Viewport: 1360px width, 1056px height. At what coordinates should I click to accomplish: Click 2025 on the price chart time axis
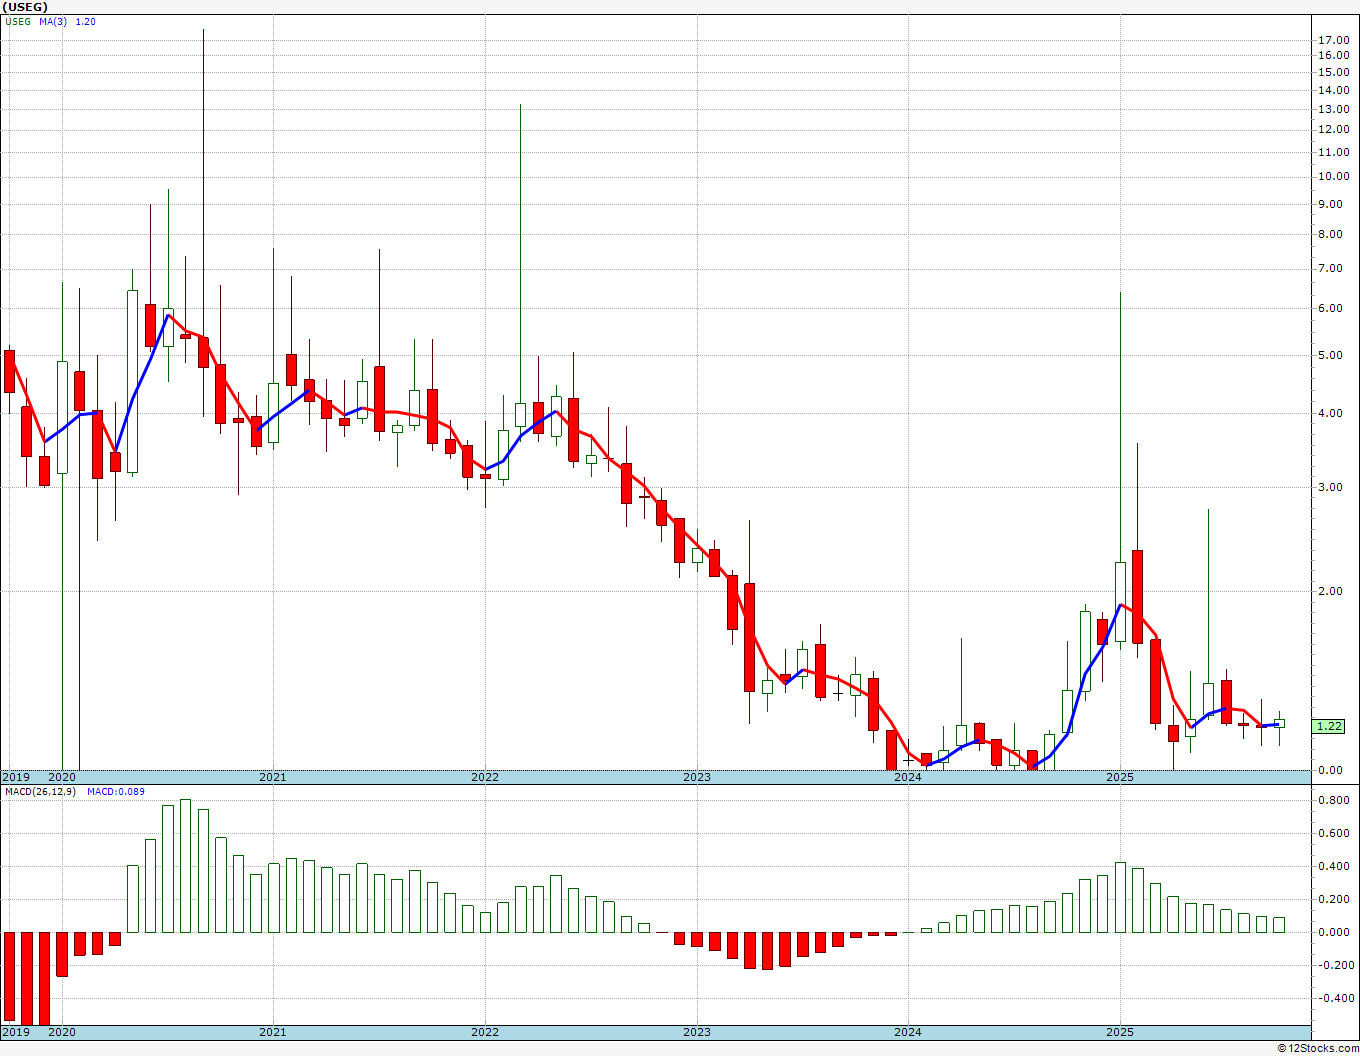[1120, 777]
